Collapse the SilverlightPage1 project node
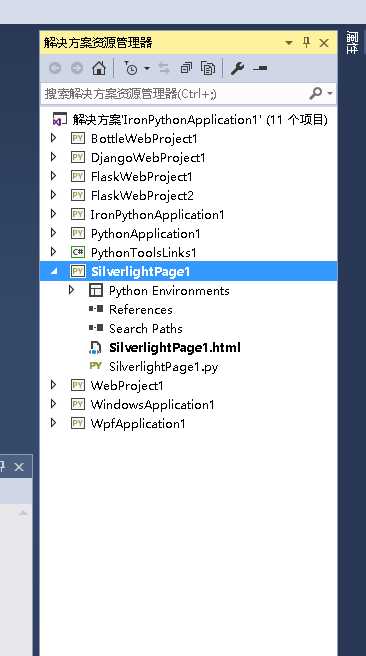 click(54, 272)
